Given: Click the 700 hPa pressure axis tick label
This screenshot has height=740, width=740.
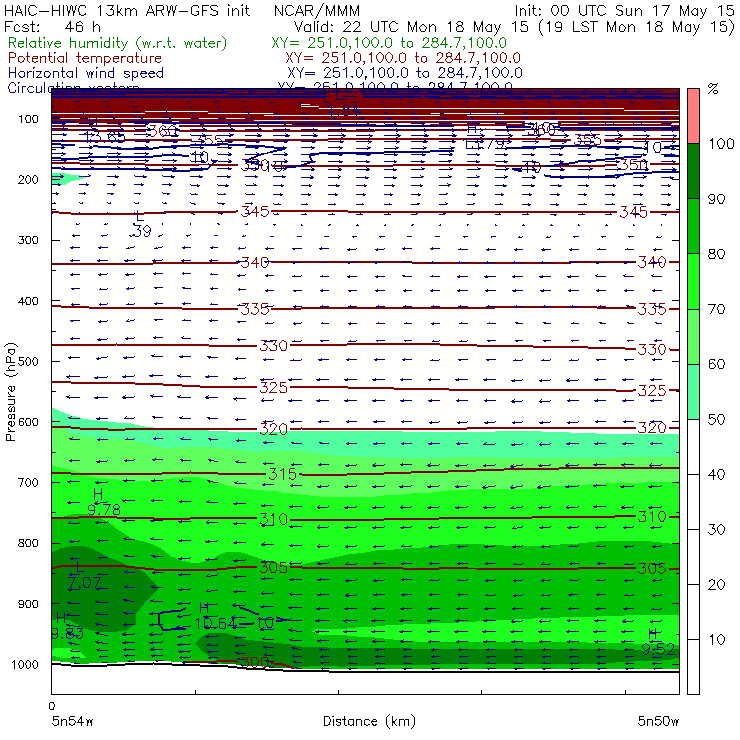Looking at the screenshot, I should (x=28, y=483).
